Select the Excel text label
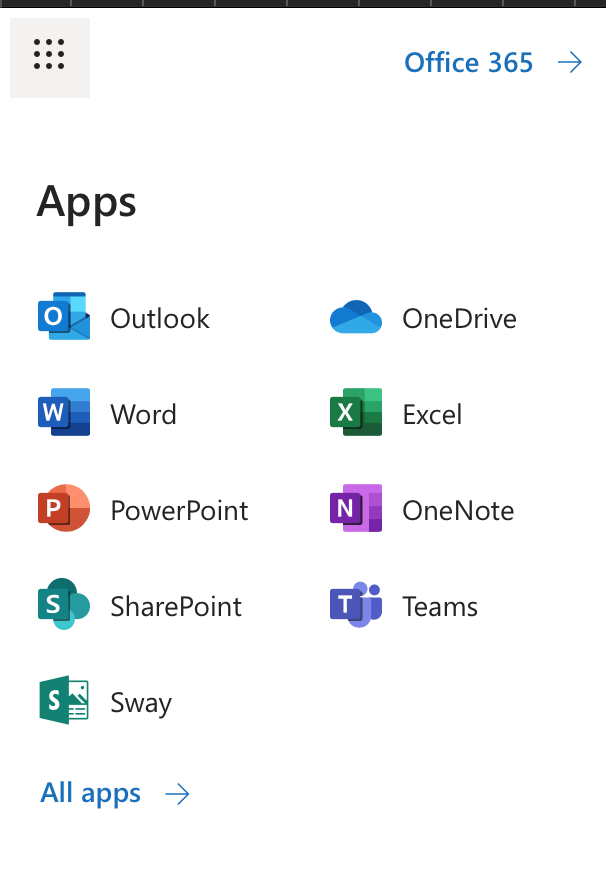Screen dimensions: 606x876 [x=432, y=415]
